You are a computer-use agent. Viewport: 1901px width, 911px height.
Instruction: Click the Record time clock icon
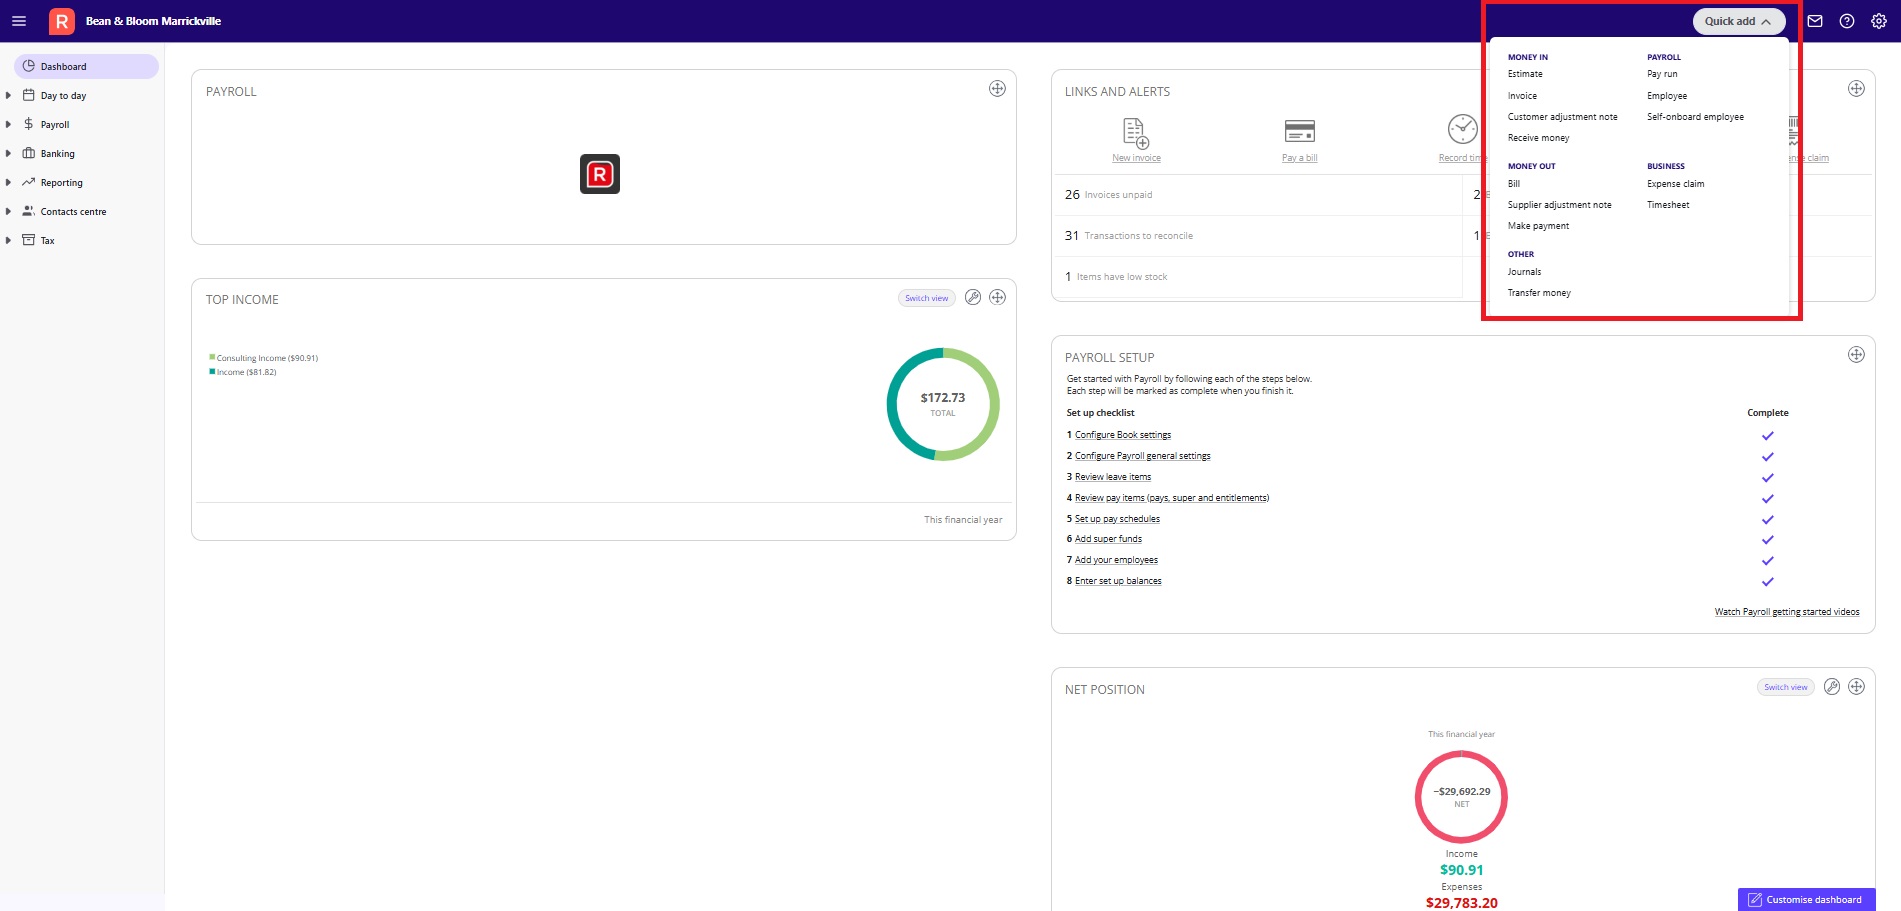tap(1463, 130)
